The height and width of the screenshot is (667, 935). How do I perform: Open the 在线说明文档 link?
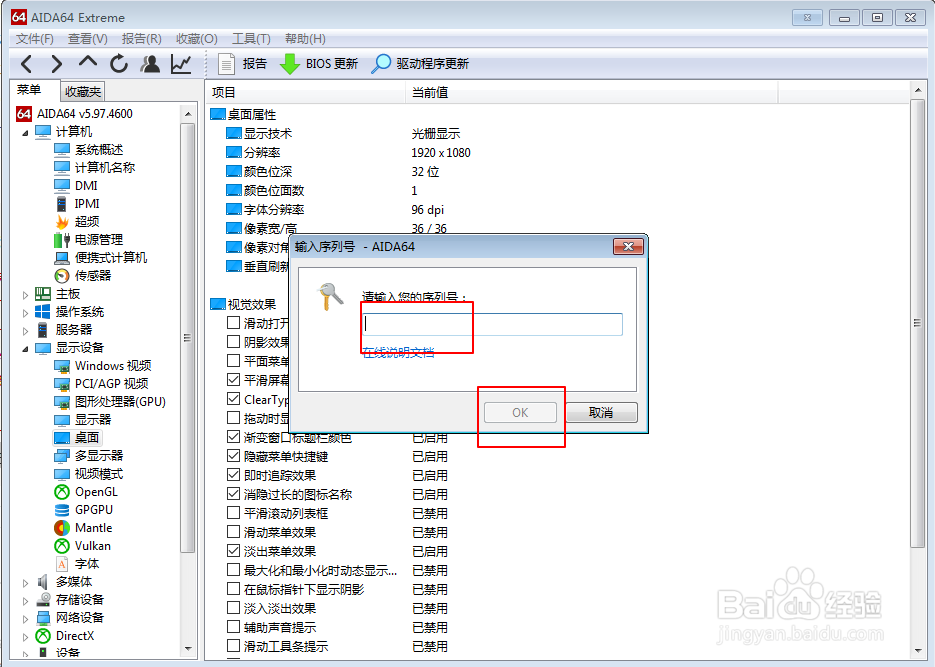point(398,352)
